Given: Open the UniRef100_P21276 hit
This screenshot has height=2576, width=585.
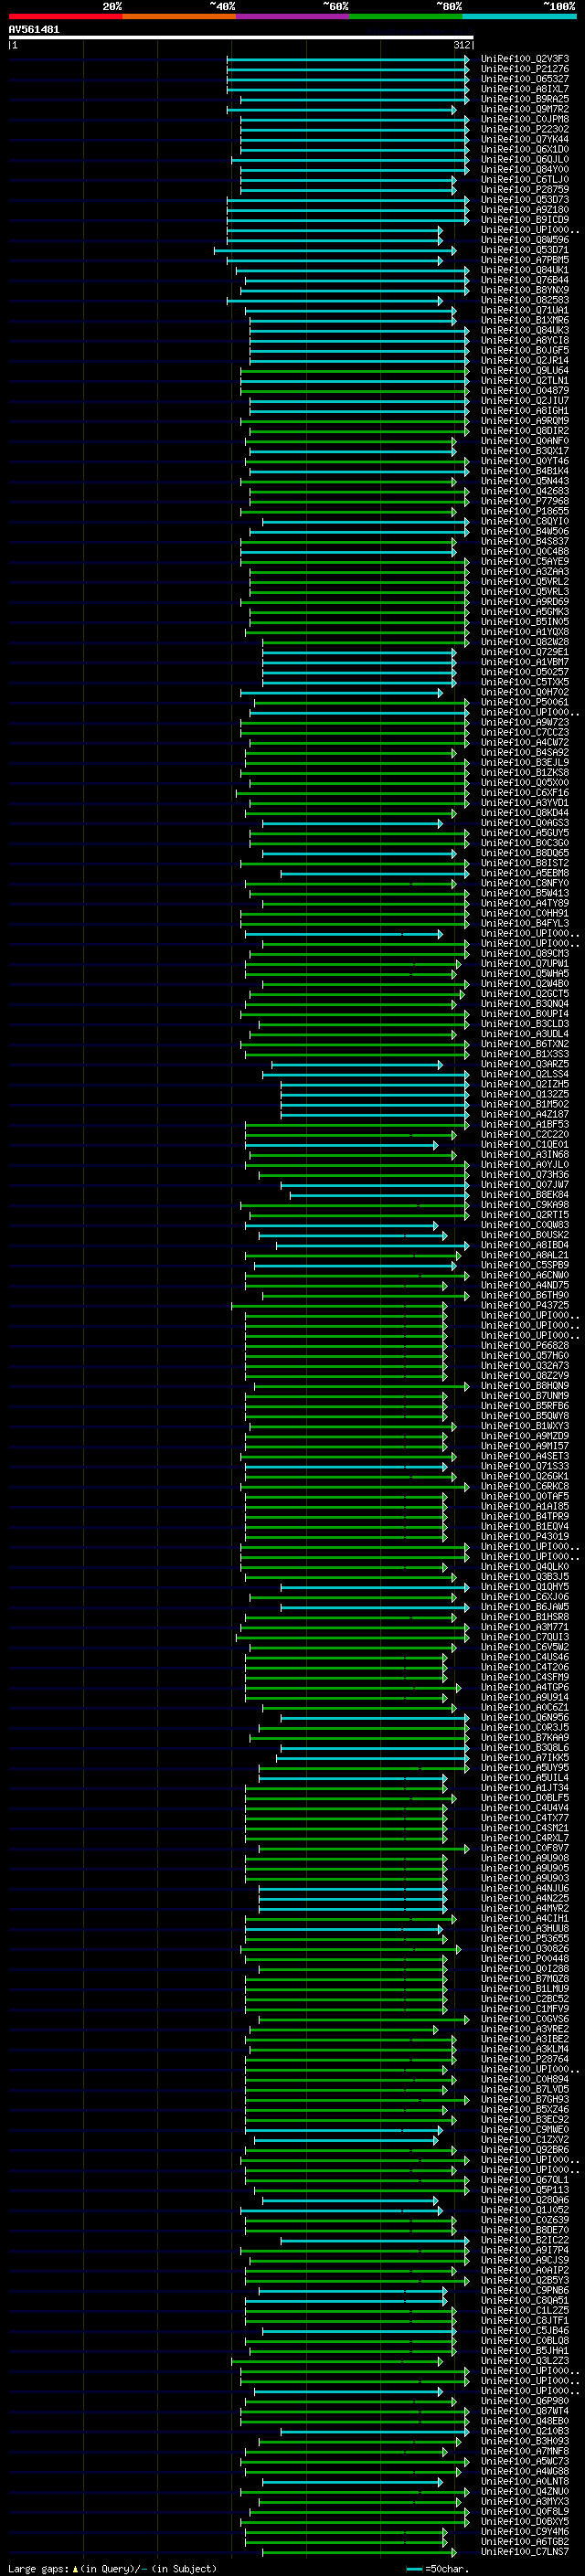Looking at the screenshot, I should click(x=525, y=69).
